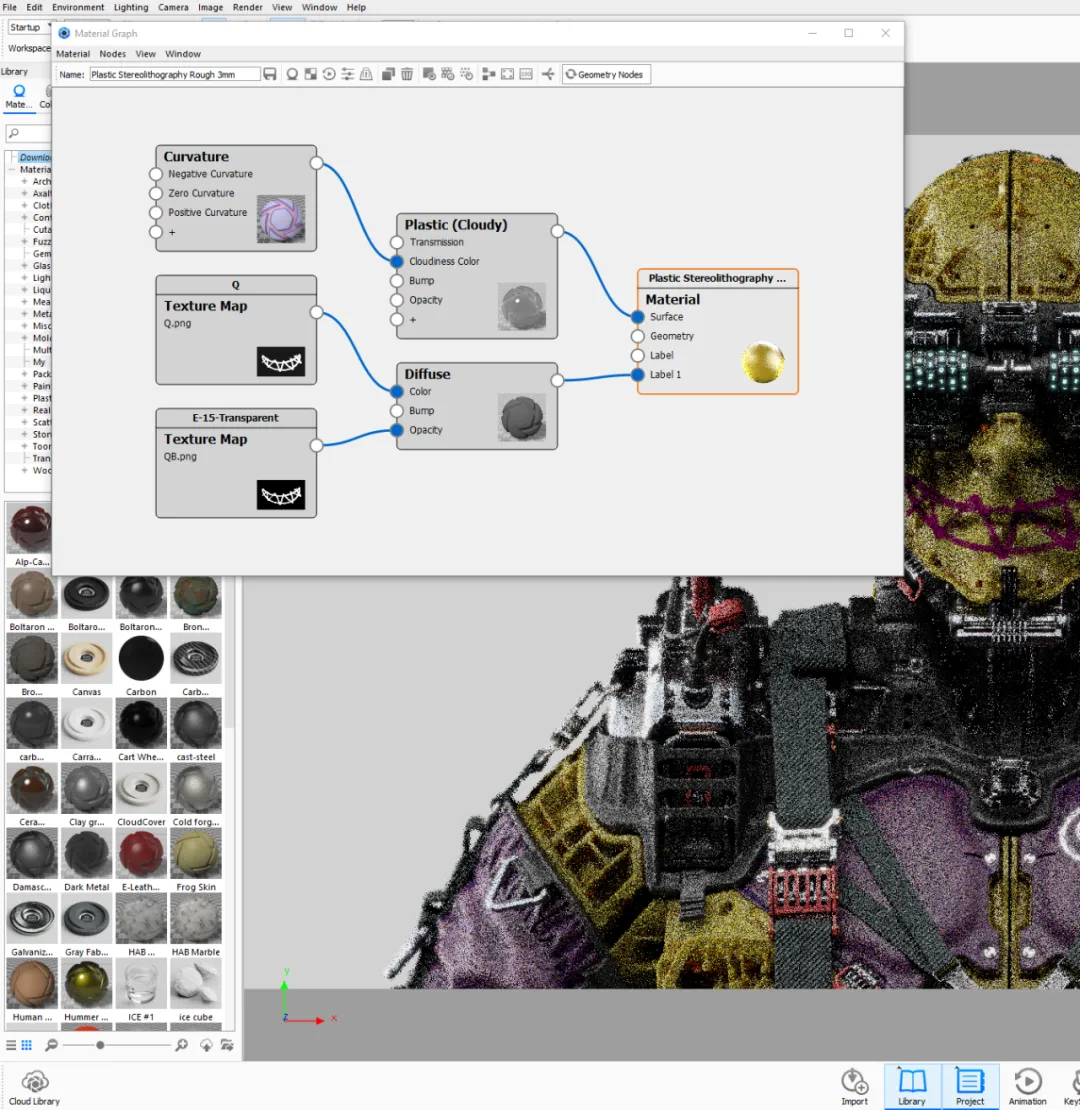
Task: Open the Lighting menu in main window
Action: 131,7
